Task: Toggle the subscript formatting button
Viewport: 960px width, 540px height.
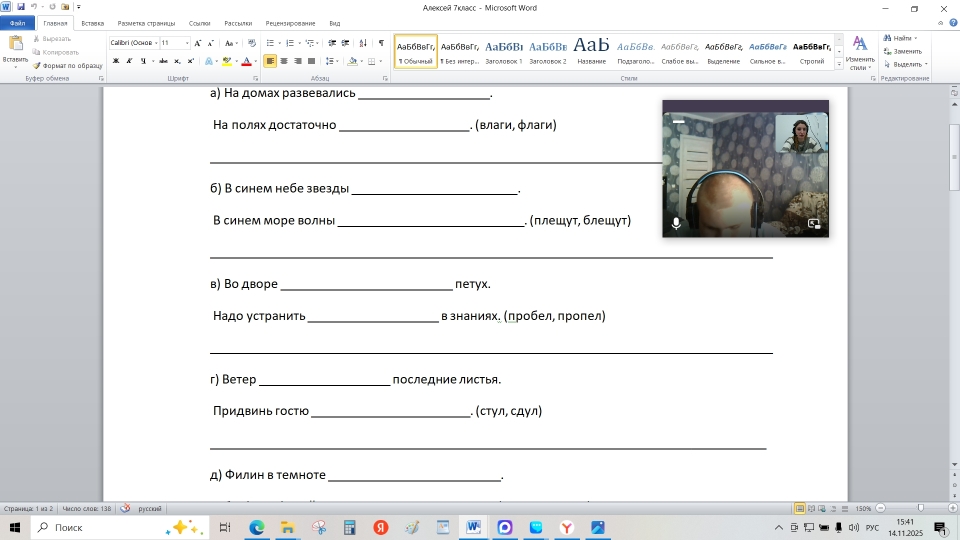Action: click(x=177, y=61)
